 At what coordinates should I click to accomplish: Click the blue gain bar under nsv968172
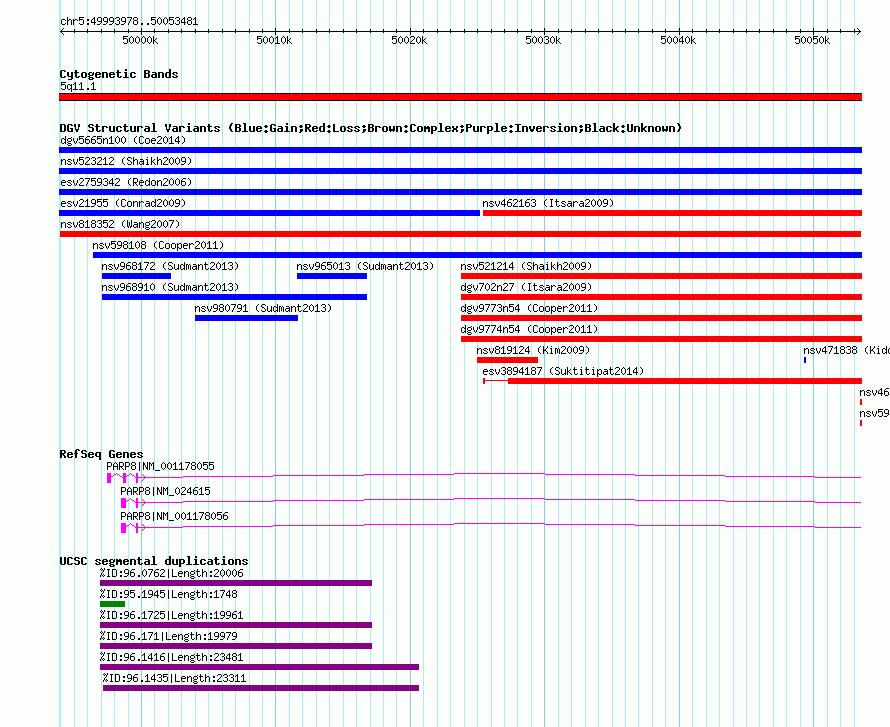point(136,276)
